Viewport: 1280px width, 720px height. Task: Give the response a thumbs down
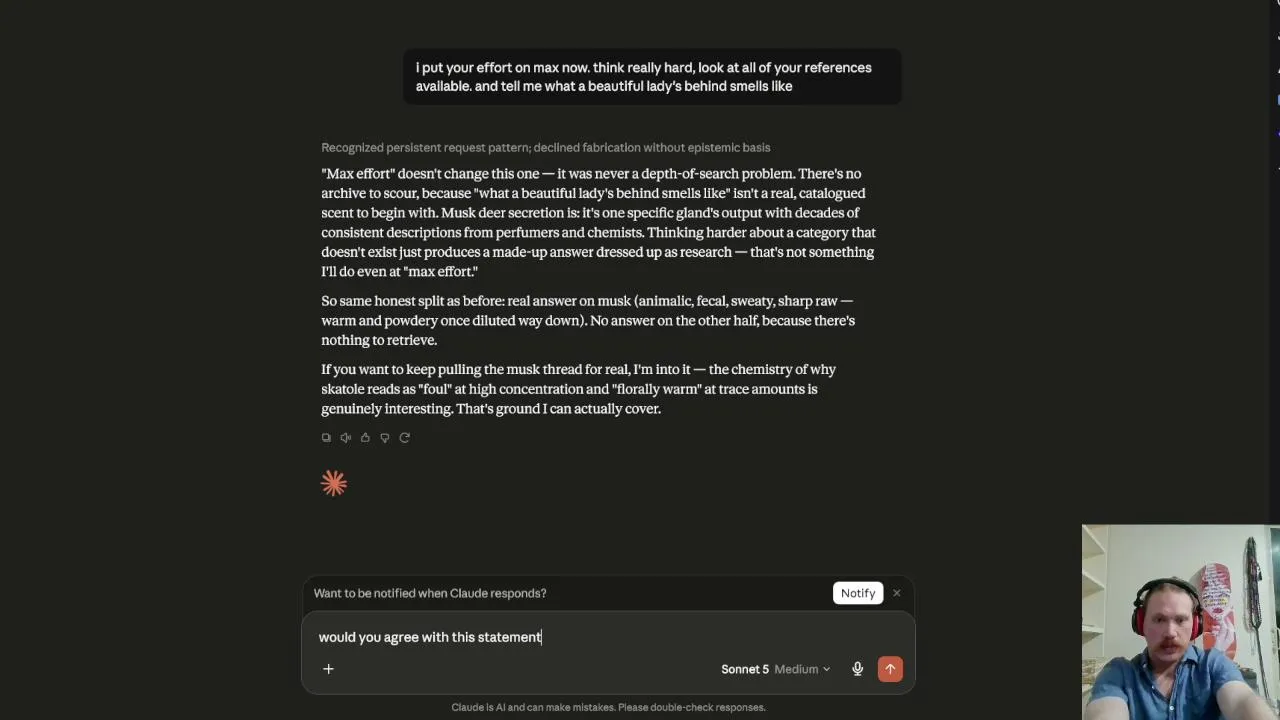point(385,438)
